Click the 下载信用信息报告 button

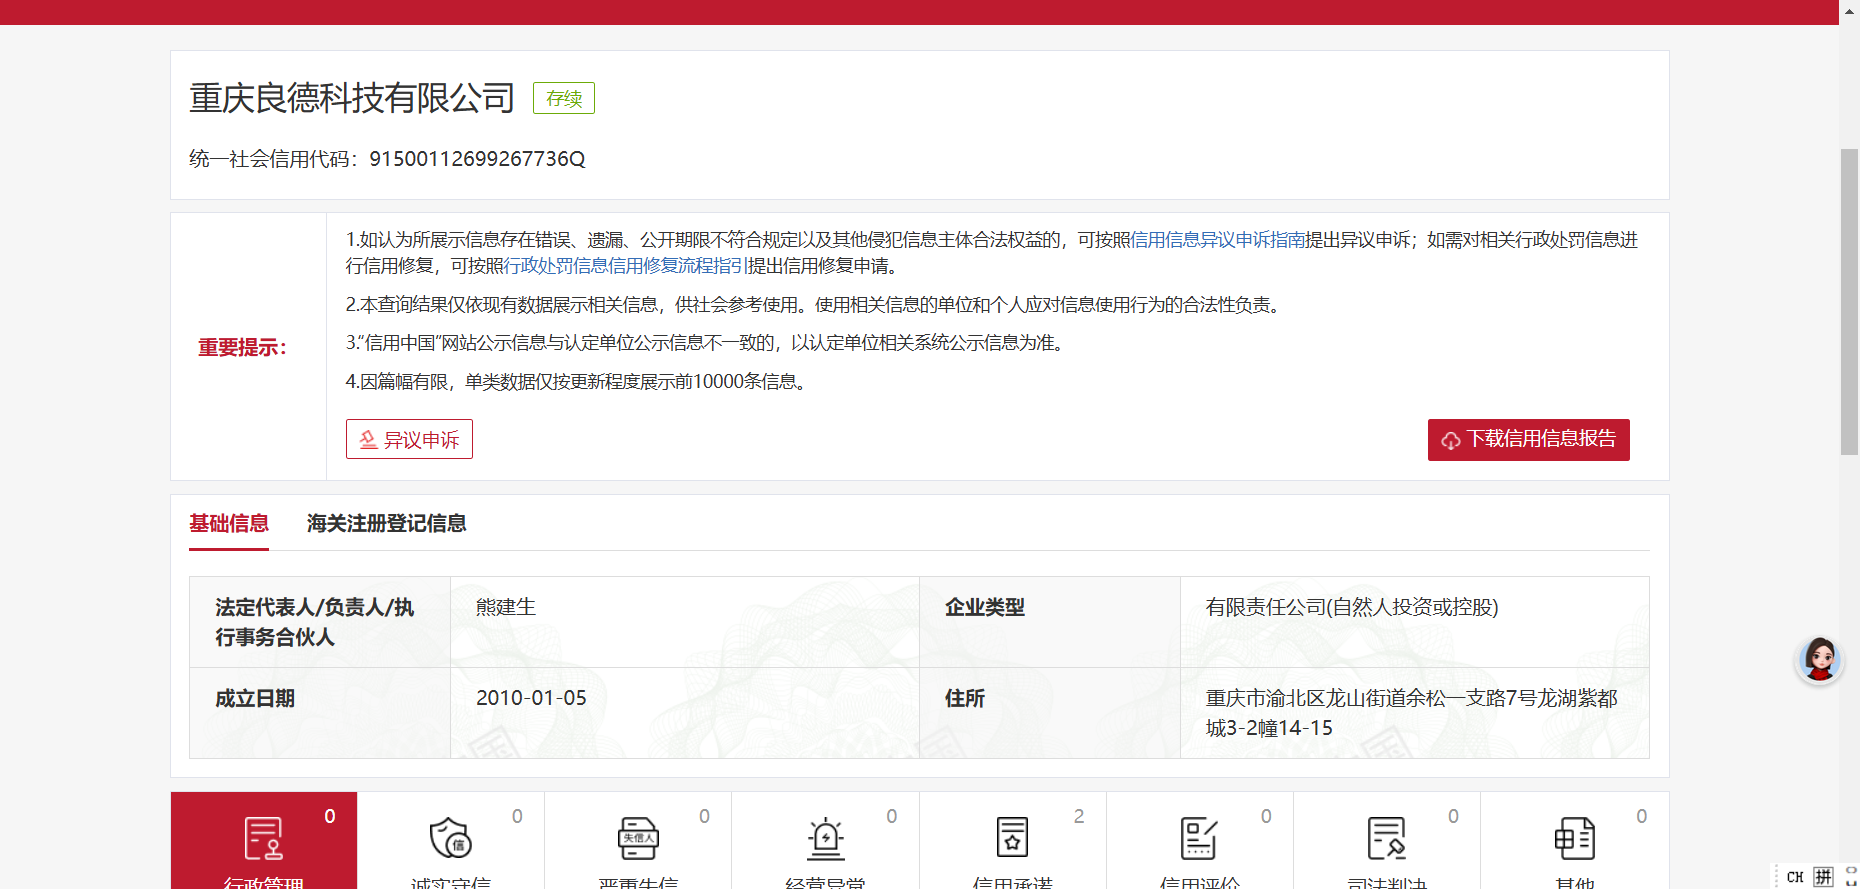tap(1528, 440)
